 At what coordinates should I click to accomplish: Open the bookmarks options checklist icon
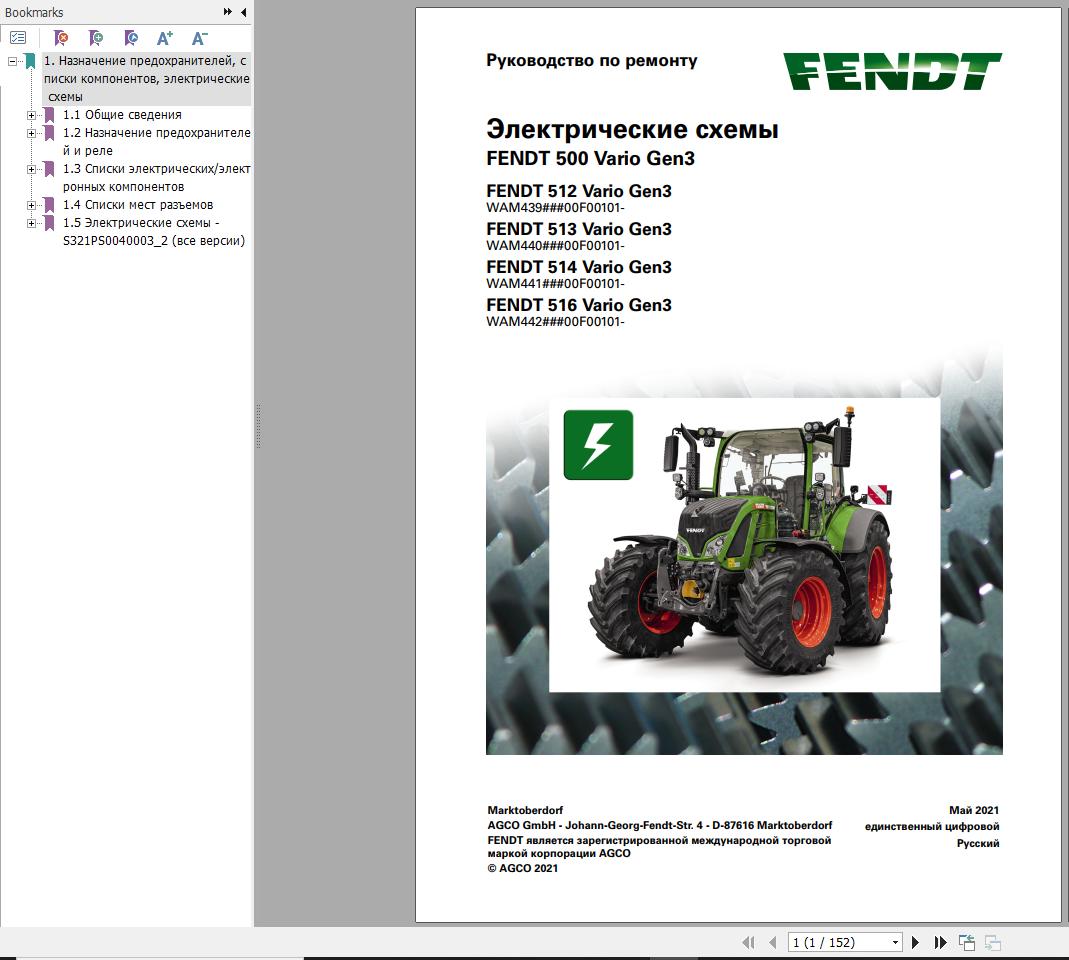[18, 38]
